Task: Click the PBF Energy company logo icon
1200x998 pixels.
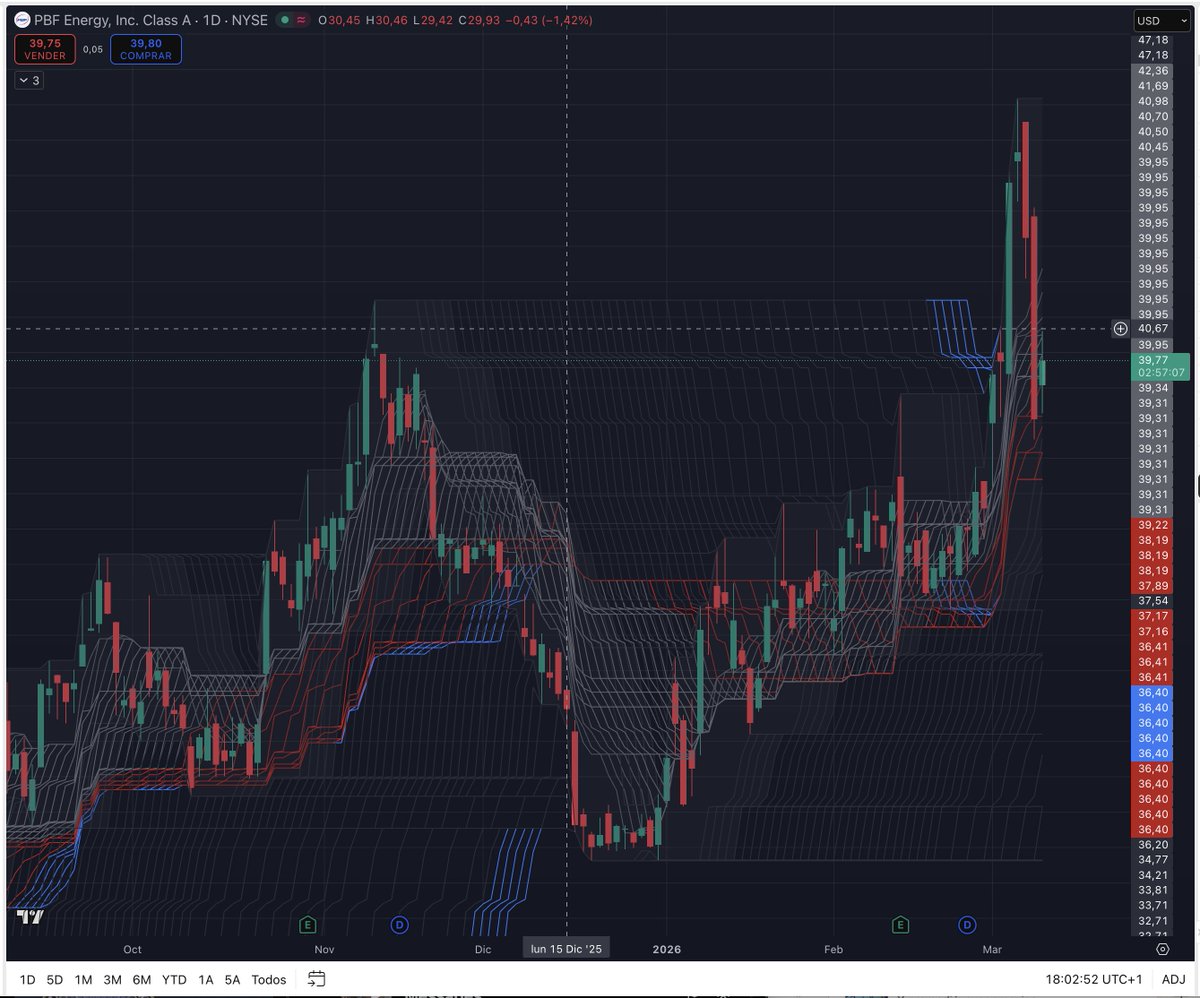Action: pyautogui.click(x=21, y=20)
